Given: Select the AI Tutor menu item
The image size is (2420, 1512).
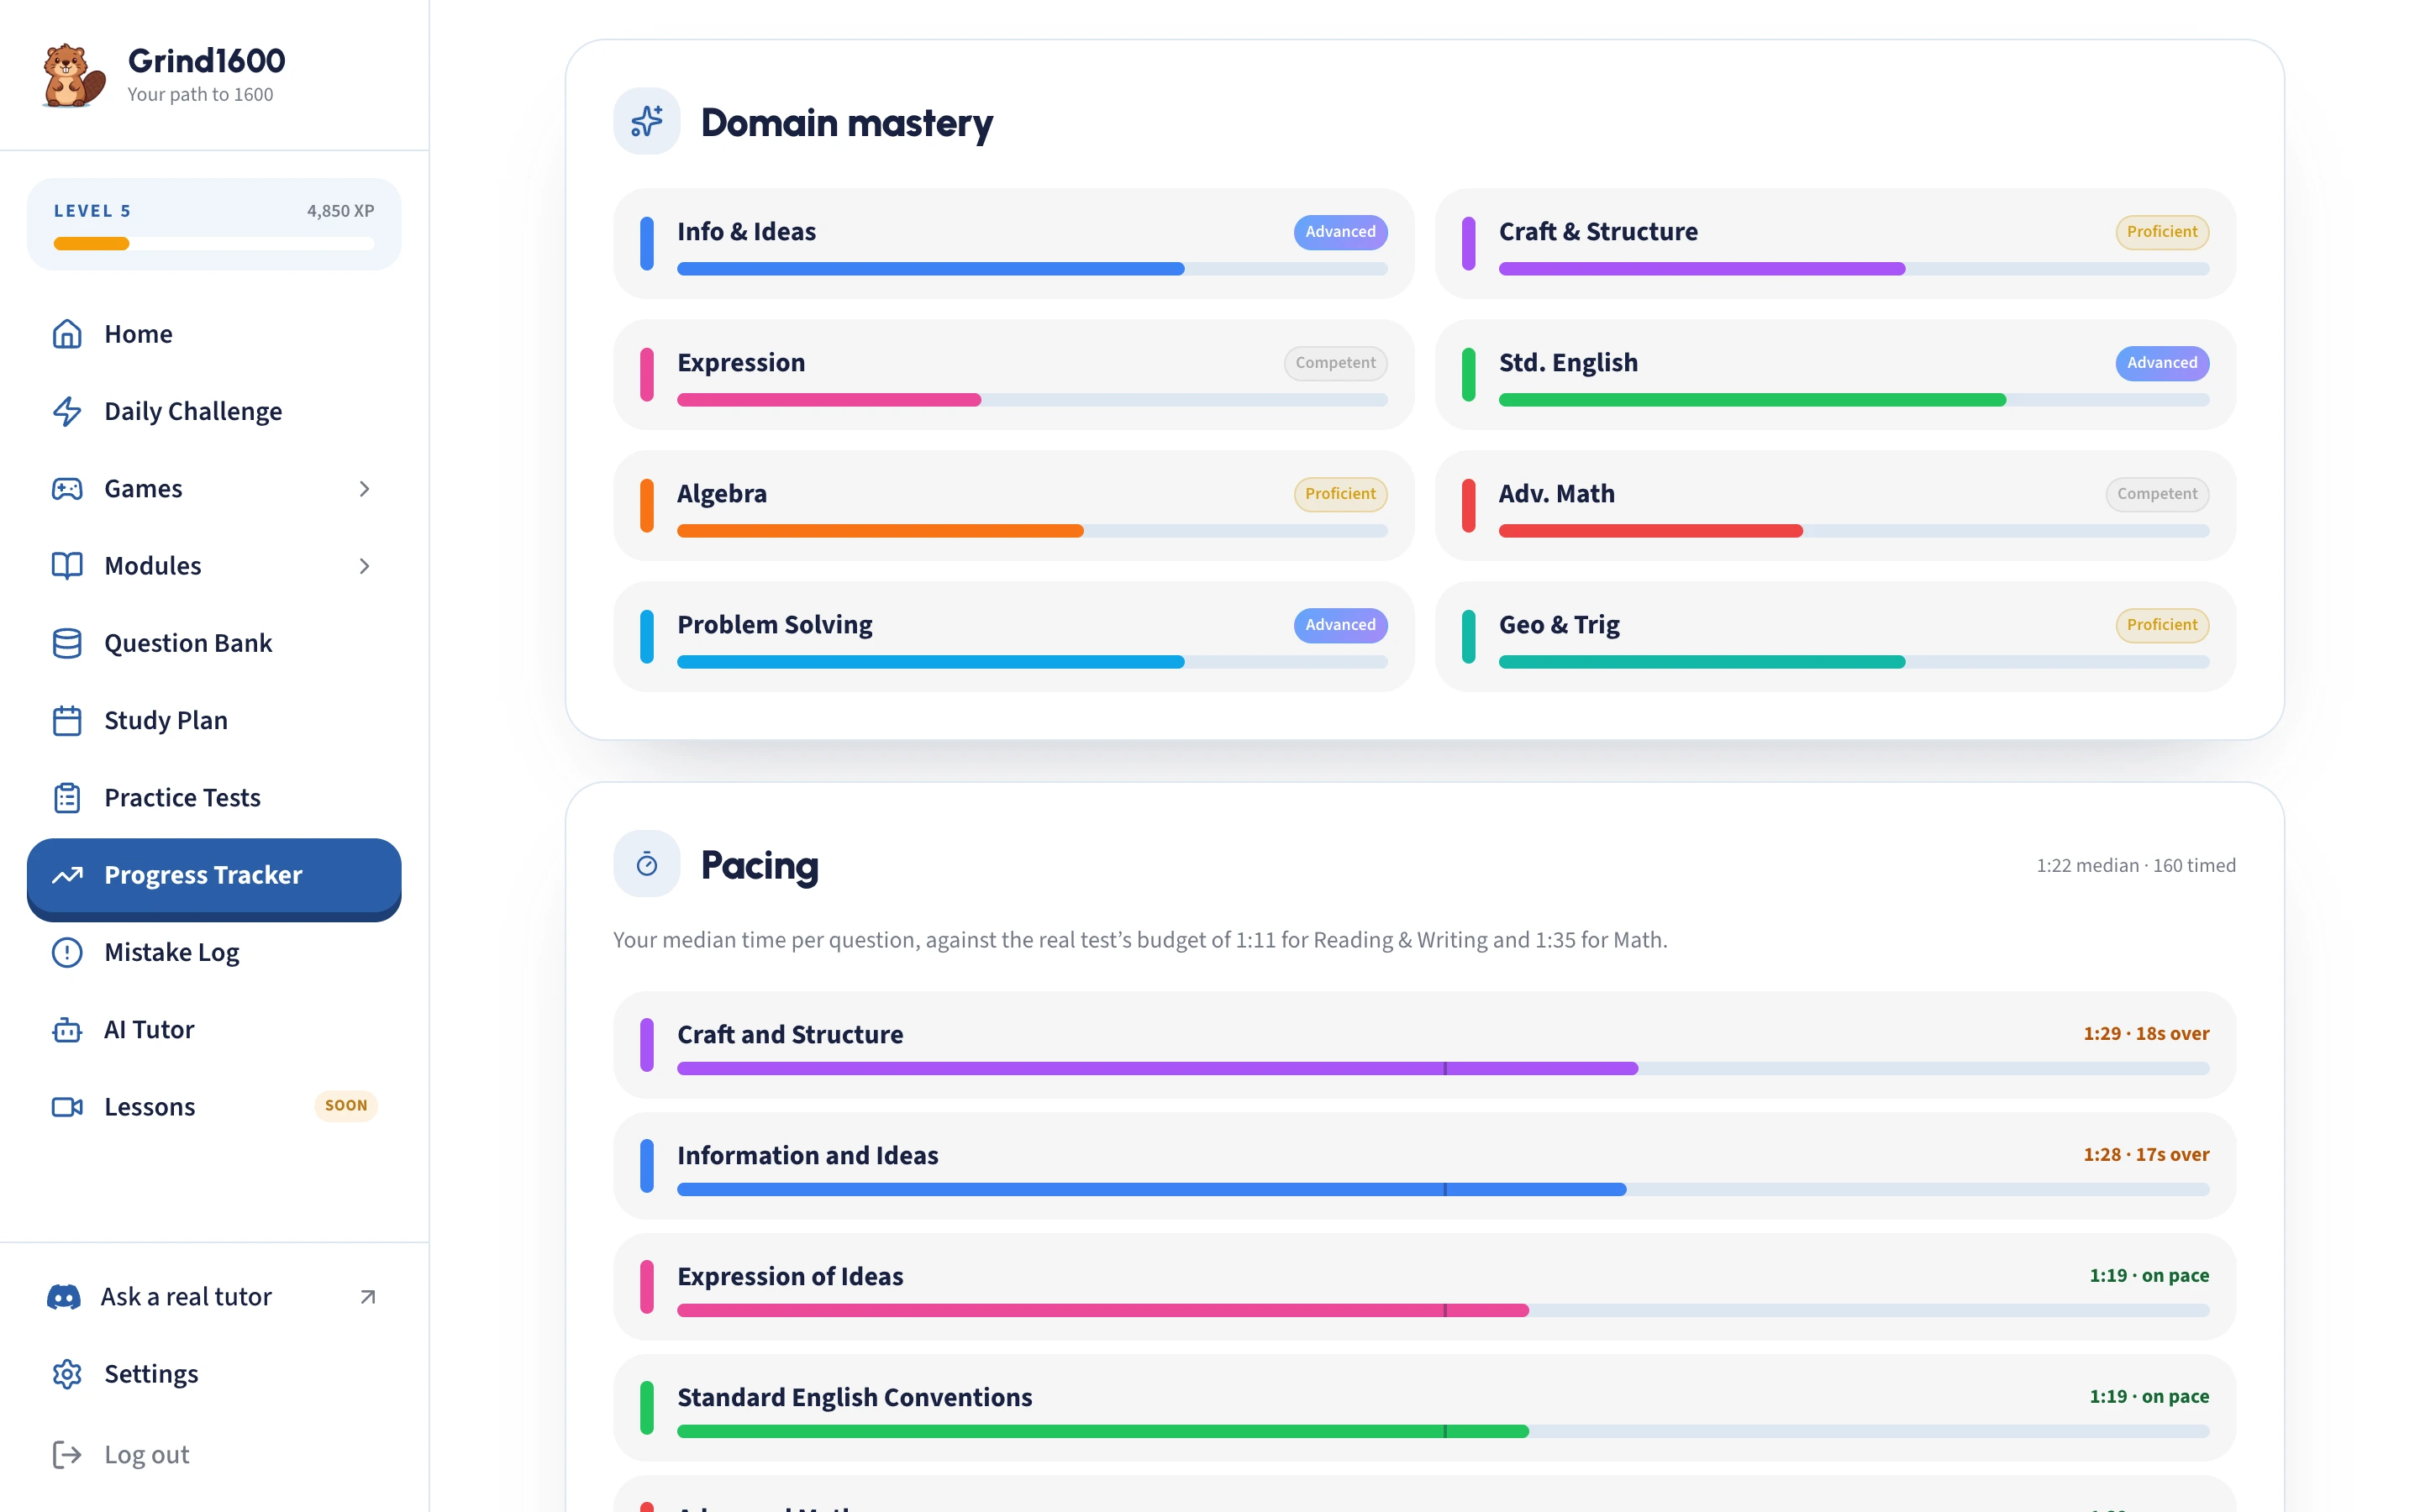Looking at the screenshot, I should coord(214,1030).
